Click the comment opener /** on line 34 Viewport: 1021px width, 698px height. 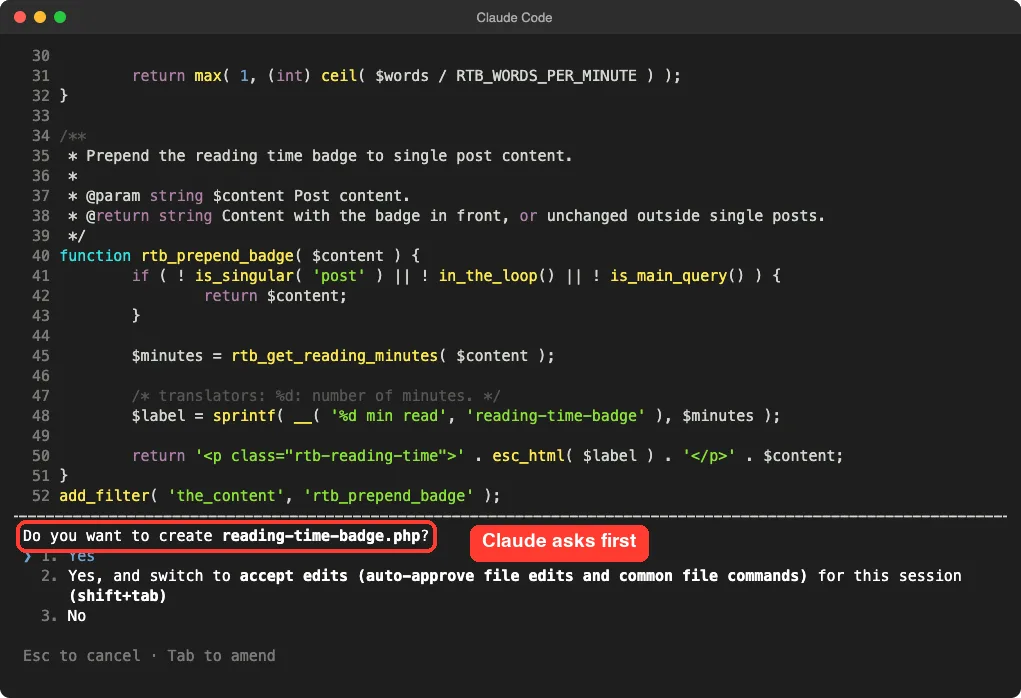[x=73, y=136]
